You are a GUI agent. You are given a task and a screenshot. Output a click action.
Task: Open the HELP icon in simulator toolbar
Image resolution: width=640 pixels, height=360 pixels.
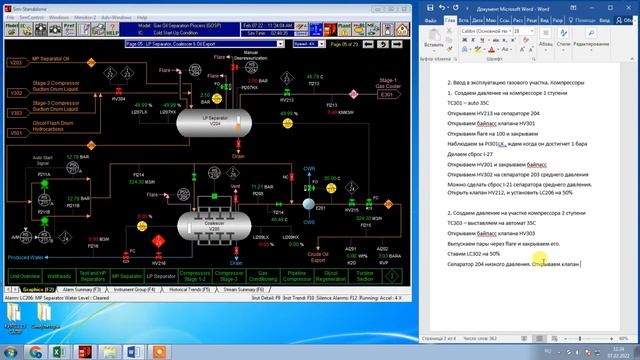(x=112, y=29)
